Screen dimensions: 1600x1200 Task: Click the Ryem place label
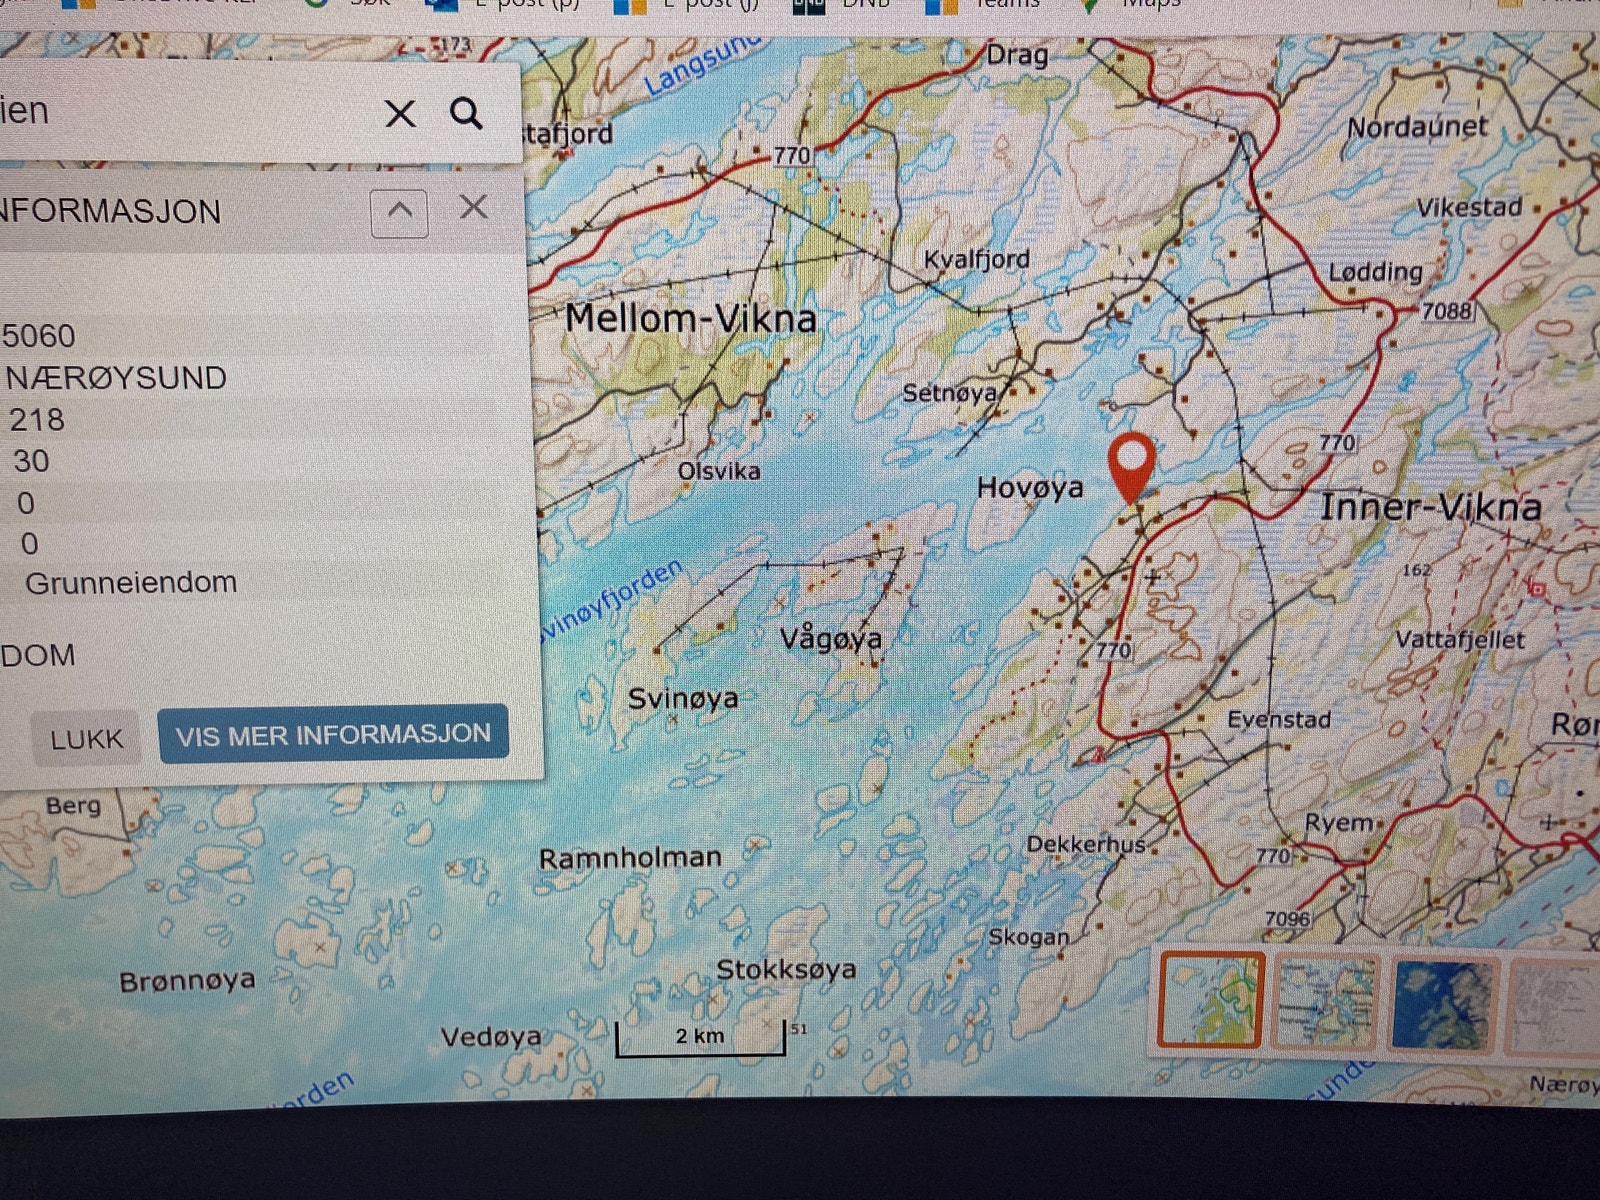click(1339, 824)
